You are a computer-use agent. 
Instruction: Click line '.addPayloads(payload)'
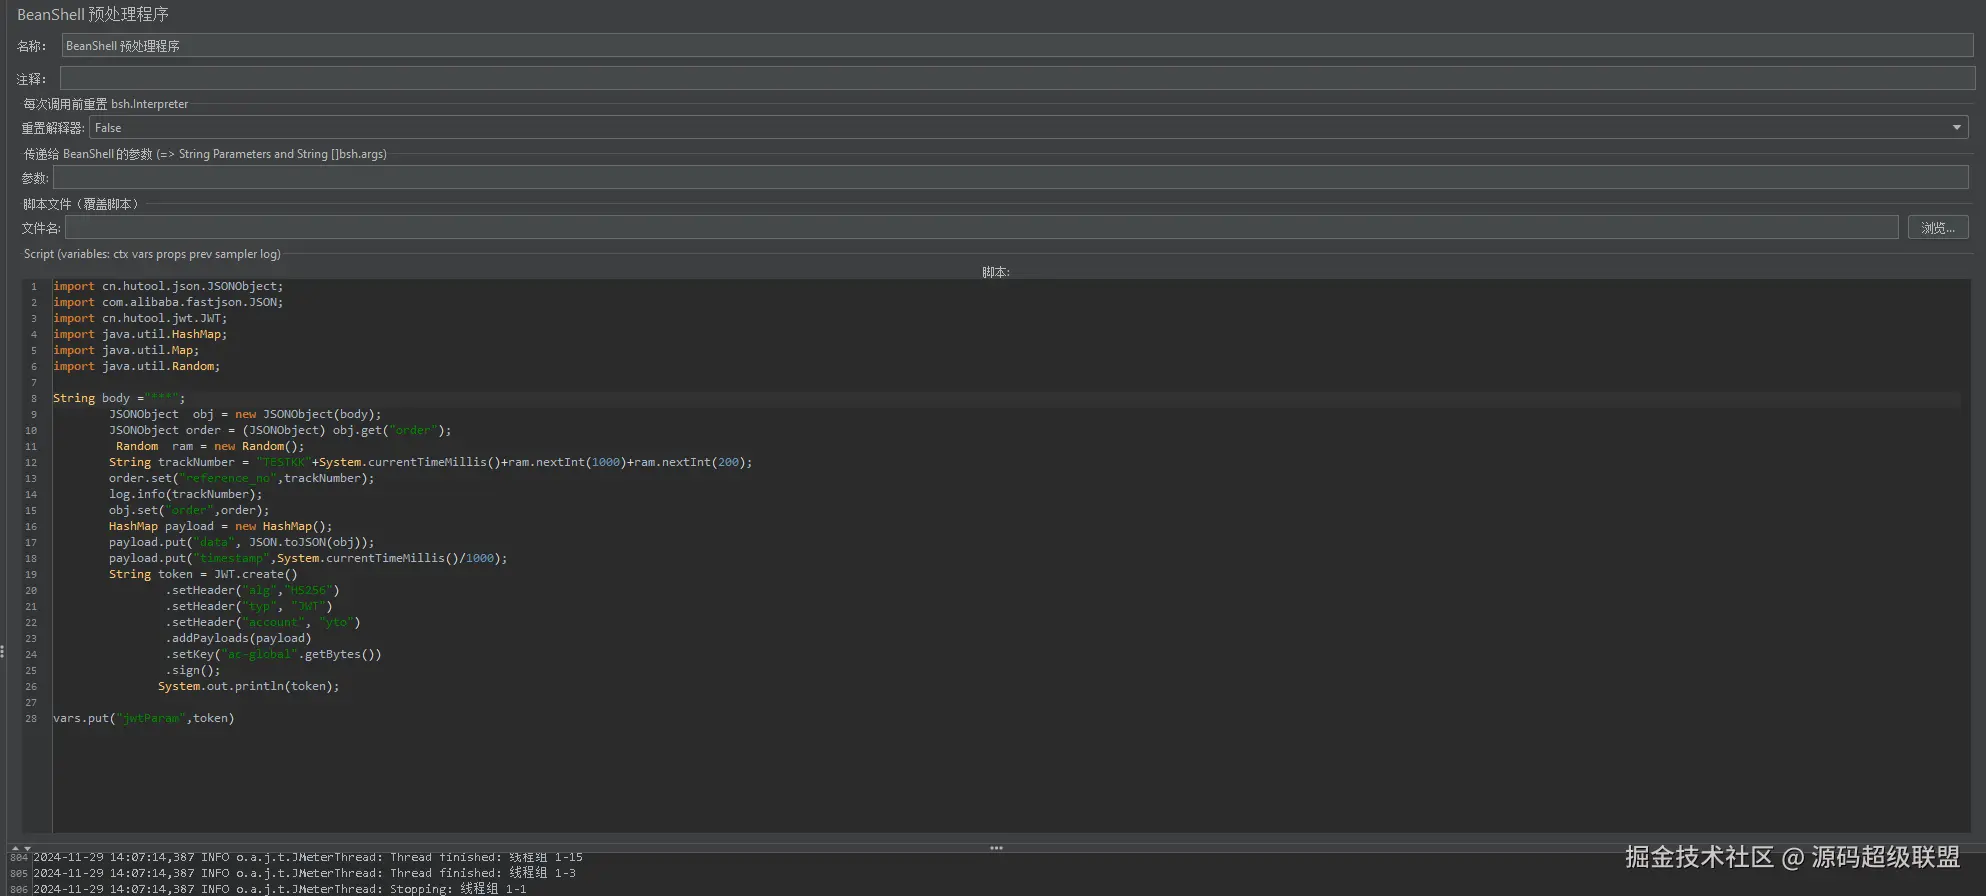click(x=238, y=638)
